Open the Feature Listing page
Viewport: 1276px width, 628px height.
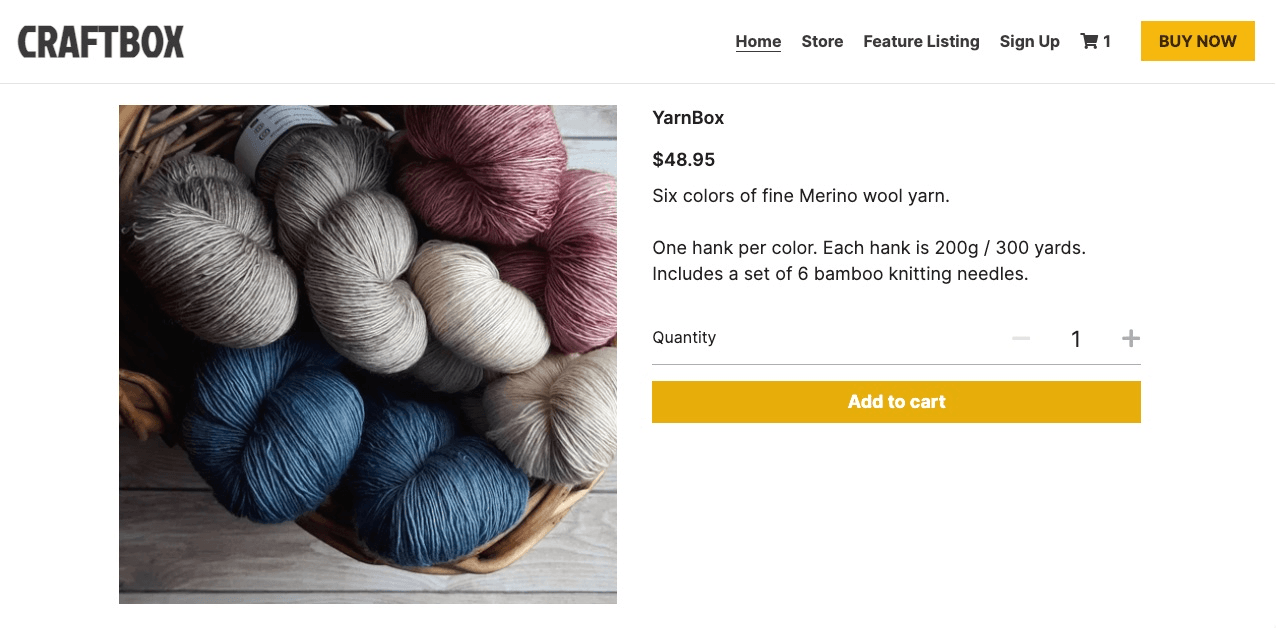pyautogui.click(x=921, y=41)
